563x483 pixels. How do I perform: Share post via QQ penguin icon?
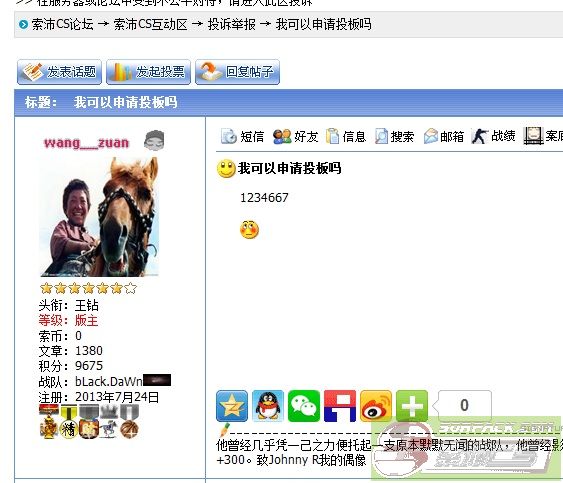coord(268,406)
